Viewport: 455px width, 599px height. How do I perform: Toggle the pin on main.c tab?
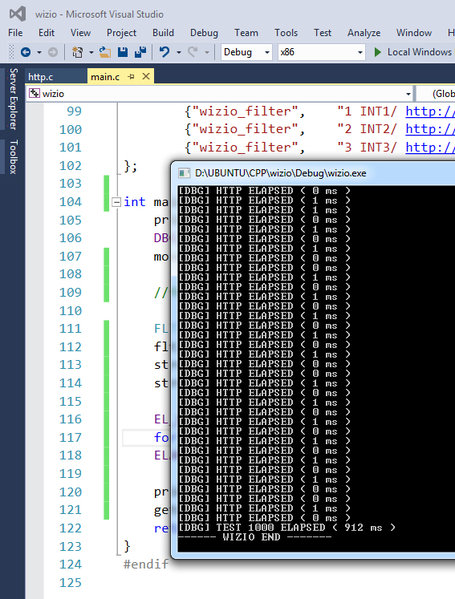coord(131,77)
